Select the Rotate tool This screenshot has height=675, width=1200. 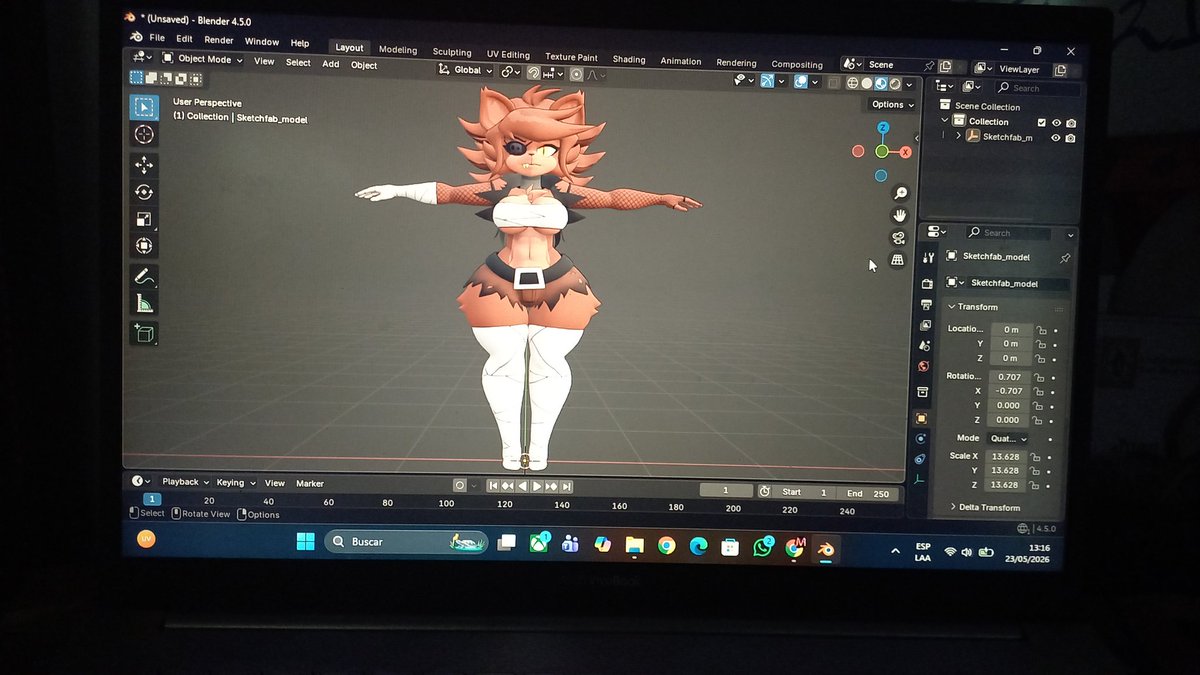tap(144, 192)
